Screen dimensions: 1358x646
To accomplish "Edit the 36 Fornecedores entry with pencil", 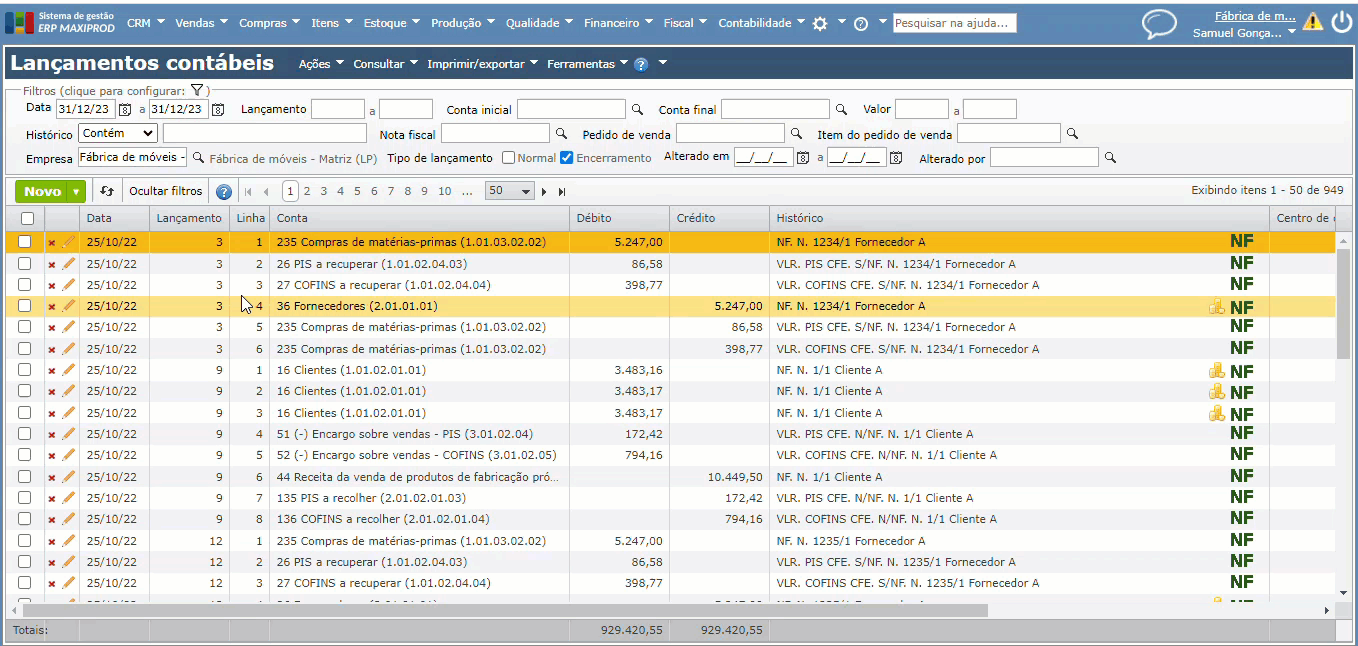I will pyautogui.click(x=68, y=306).
